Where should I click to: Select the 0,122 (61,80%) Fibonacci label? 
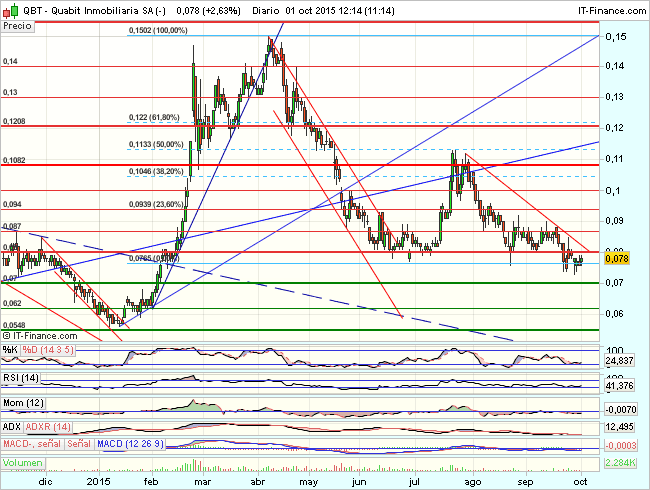(x=154, y=118)
